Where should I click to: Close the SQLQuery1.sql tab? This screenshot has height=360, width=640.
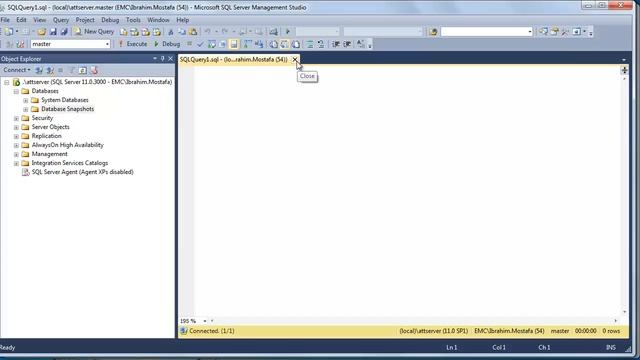point(295,60)
